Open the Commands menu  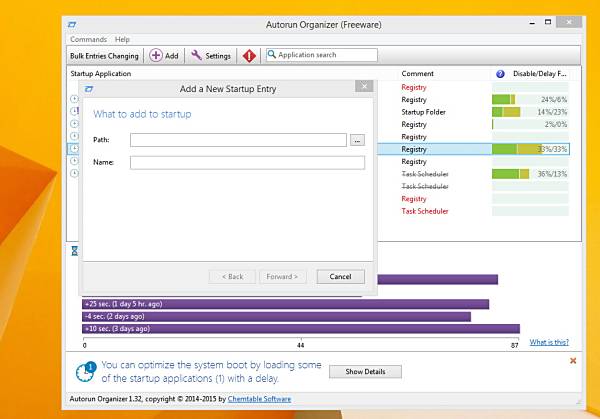[x=88, y=39]
